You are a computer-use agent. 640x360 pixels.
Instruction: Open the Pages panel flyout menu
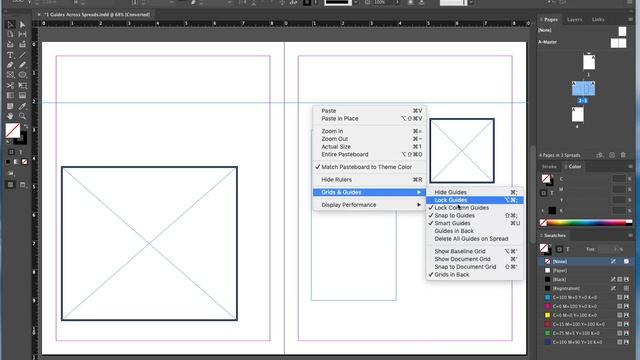tap(630, 19)
